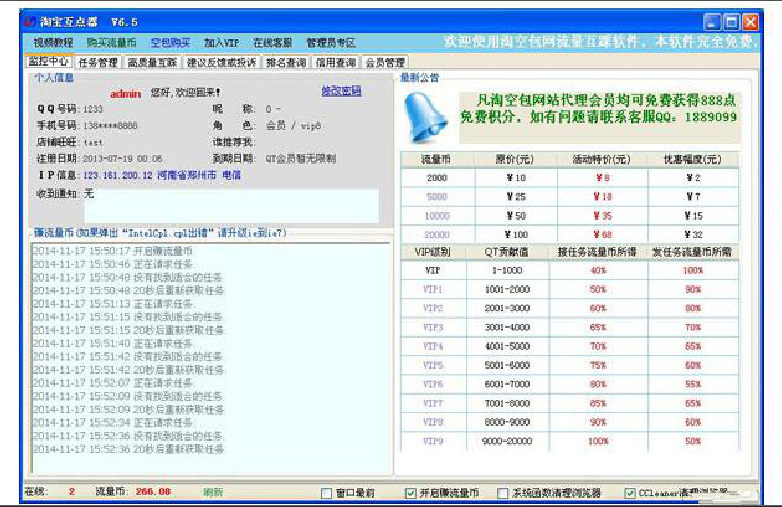Select the VIP2 level row
The height and width of the screenshot is (507, 782).
point(570,309)
